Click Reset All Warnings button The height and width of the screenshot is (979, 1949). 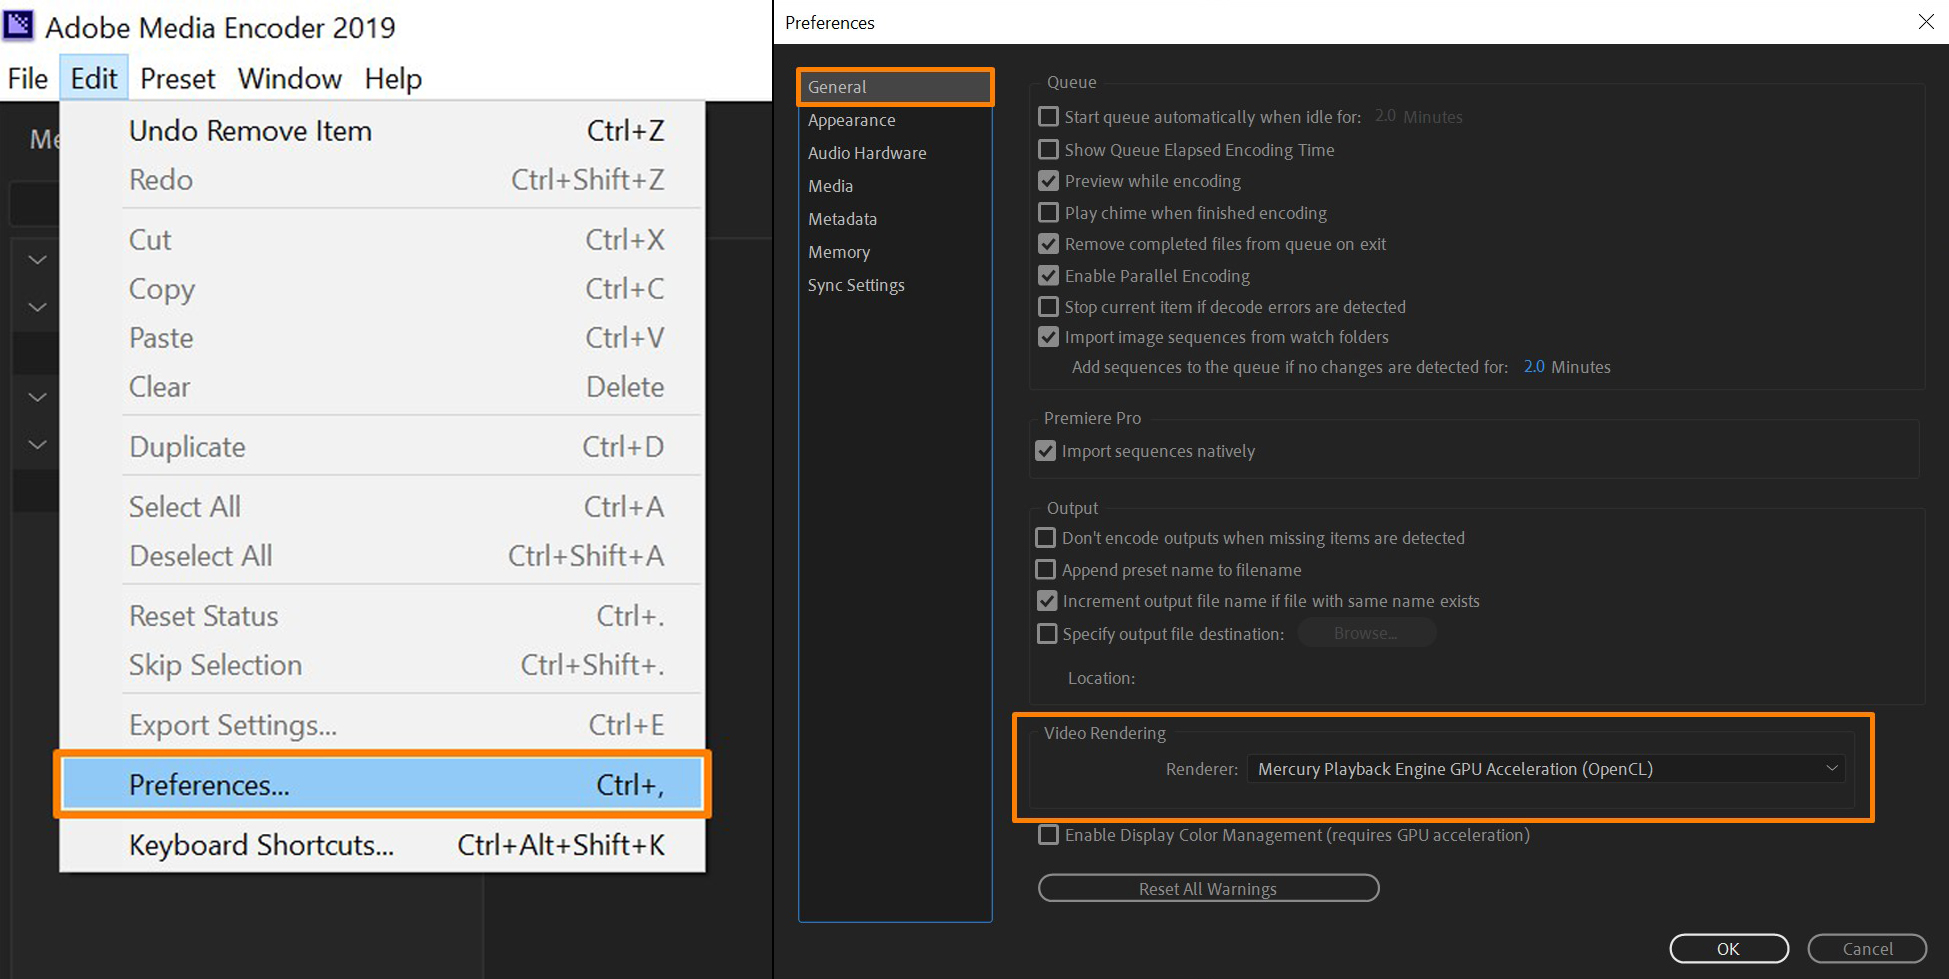tap(1208, 889)
